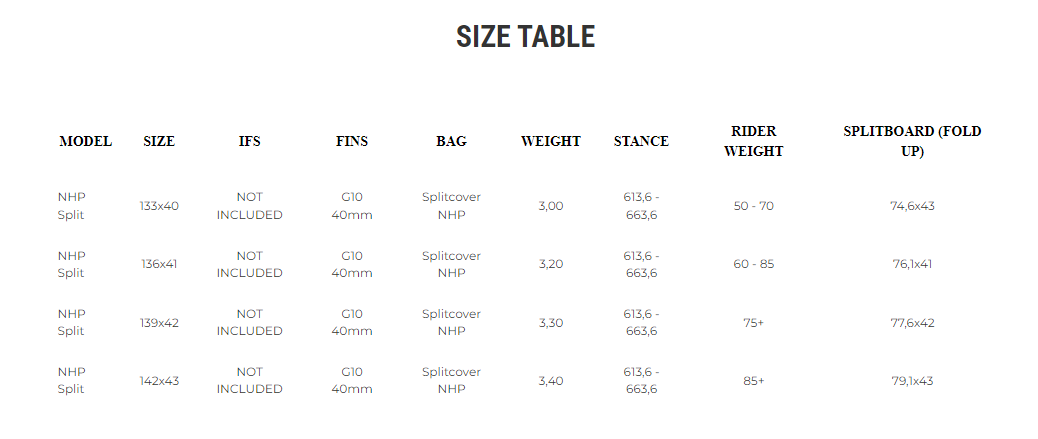The image size is (1038, 439).
Task: Click the SIZE TABLE heading
Action: coord(525,37)
